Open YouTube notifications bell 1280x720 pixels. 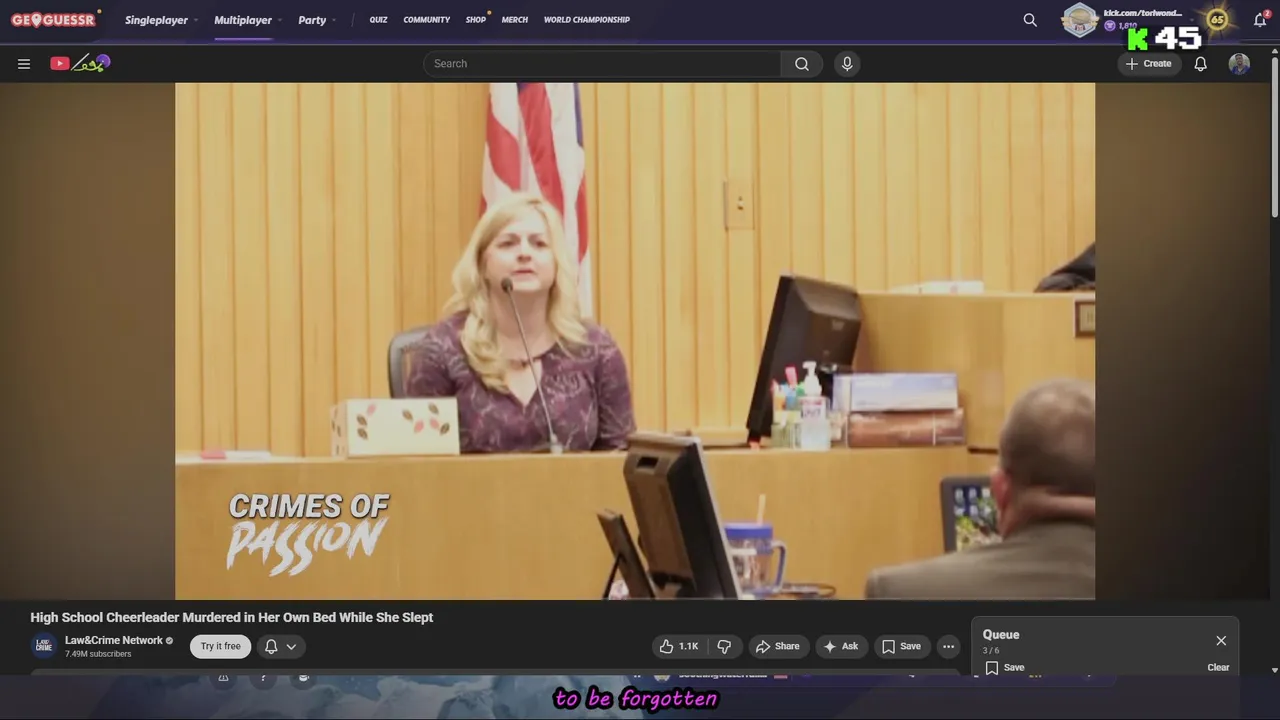tap(1201, 64)
